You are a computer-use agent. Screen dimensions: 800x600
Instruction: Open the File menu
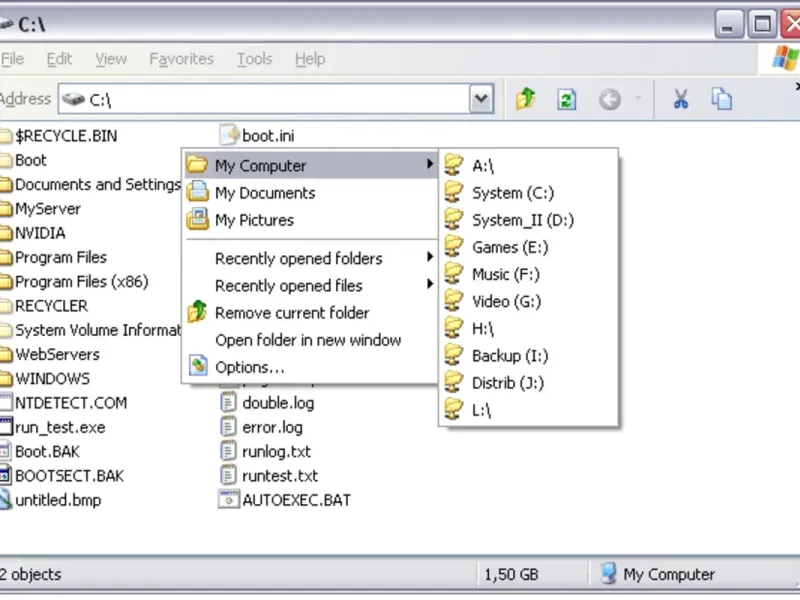click(x=12, y=59)
